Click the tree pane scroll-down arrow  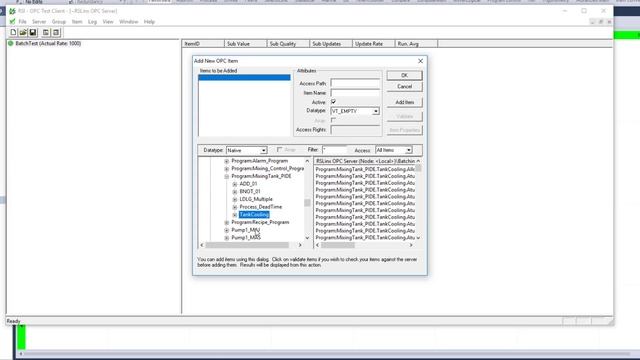307,238
